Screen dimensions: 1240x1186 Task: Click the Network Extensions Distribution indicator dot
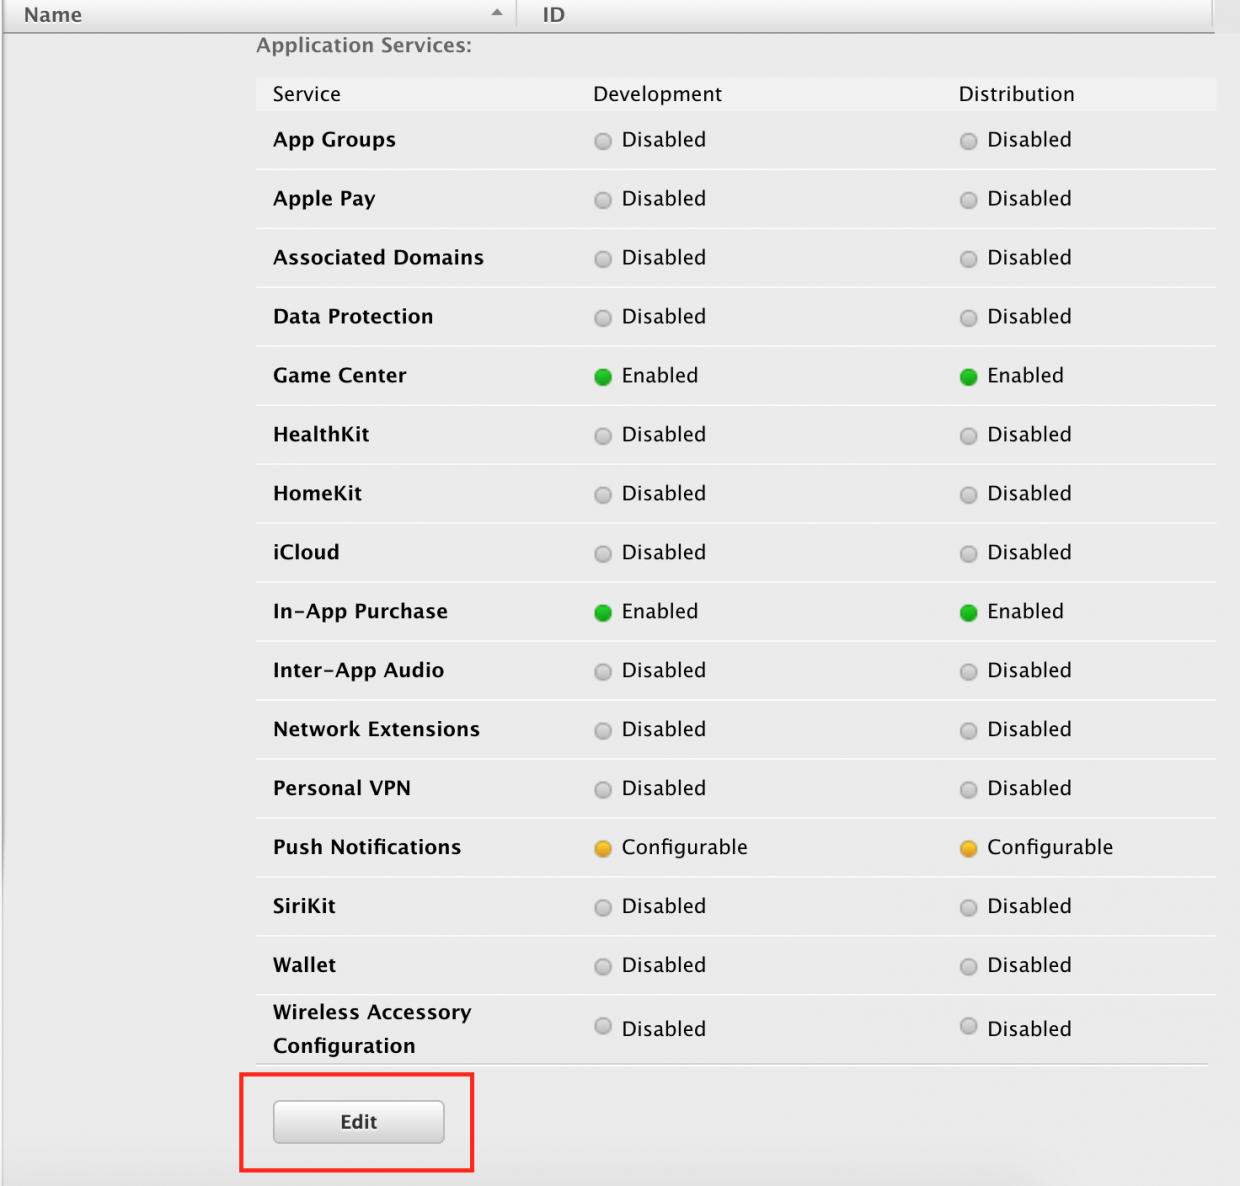tap(968, 730)
